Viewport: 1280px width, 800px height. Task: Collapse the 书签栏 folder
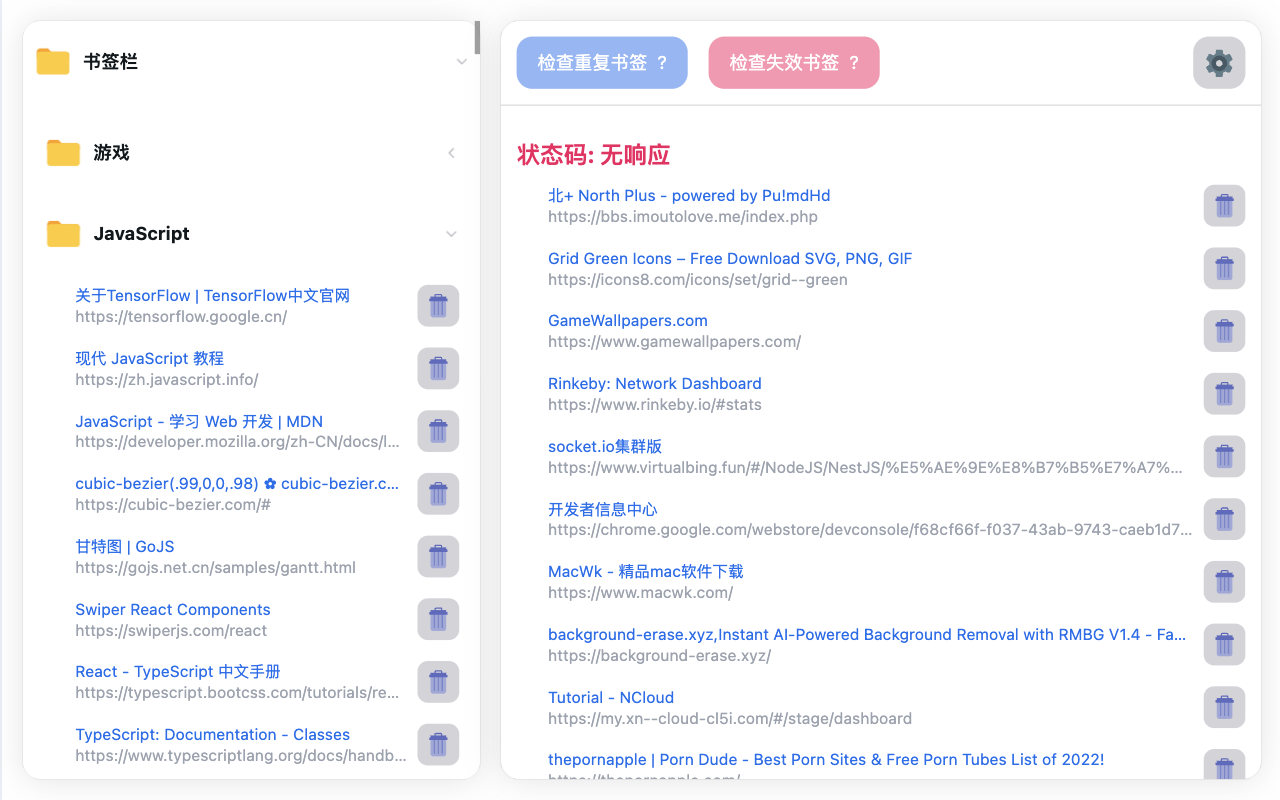pos(461,61)
